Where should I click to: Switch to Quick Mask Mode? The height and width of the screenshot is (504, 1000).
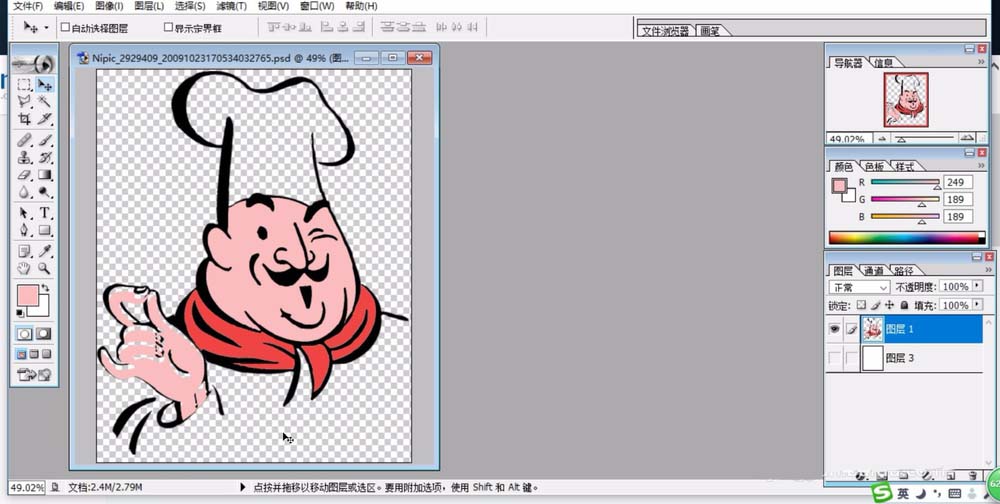pyautogui.click(x=43, y=334)
